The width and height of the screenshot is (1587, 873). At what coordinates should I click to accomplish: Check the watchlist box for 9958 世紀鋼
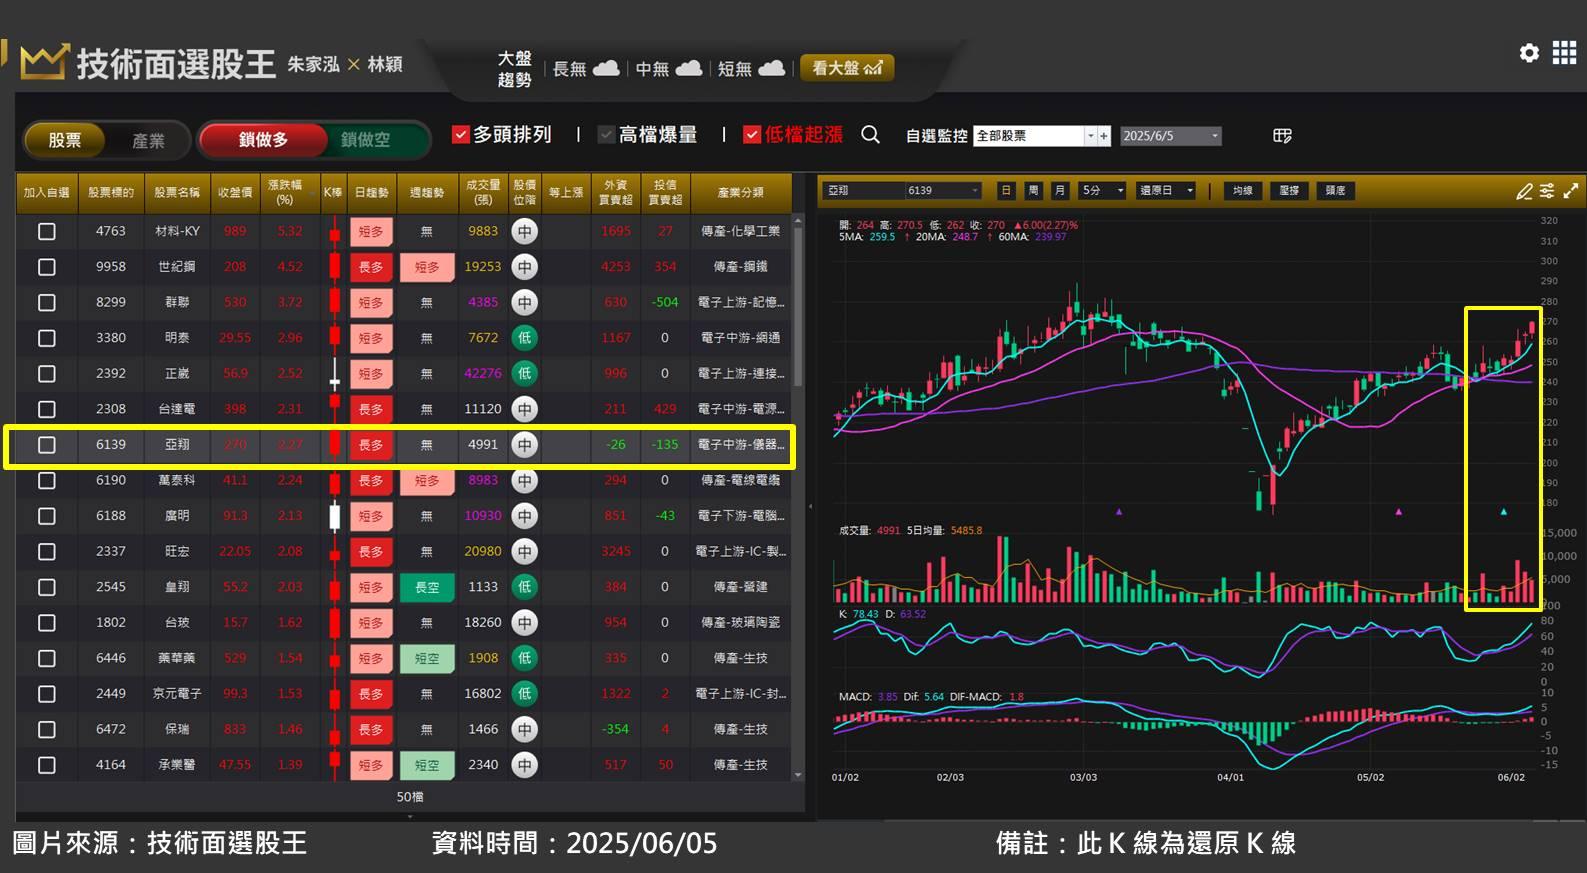(x=46, y=267)
